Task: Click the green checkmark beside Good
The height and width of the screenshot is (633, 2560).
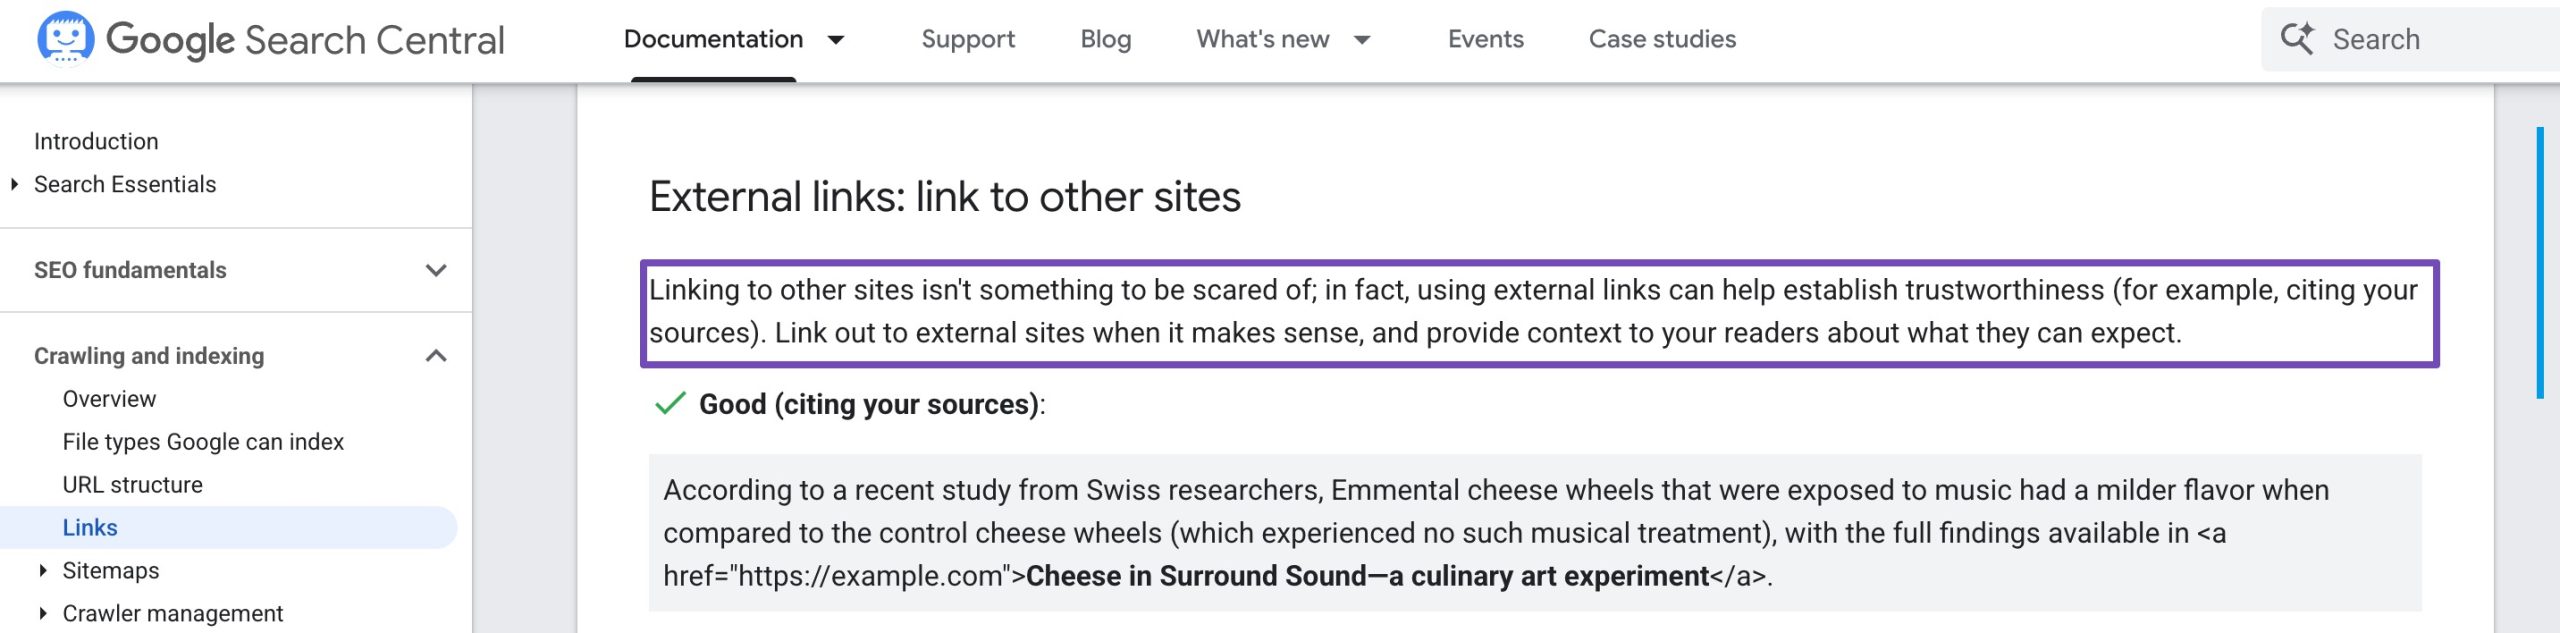Action: (x=669, y=404)
